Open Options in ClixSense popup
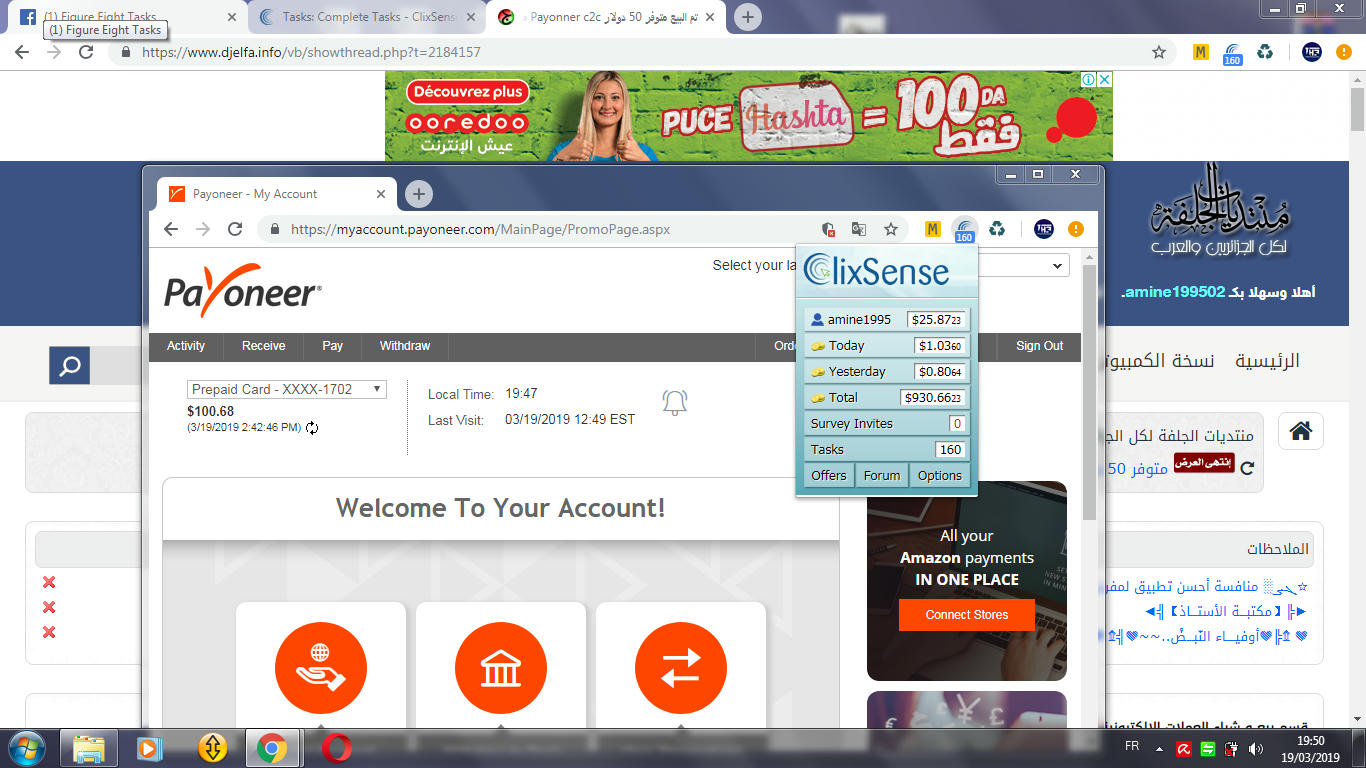Image resolution: width=1366 pixels, height=768 pixels. click(x=940, y=476)
